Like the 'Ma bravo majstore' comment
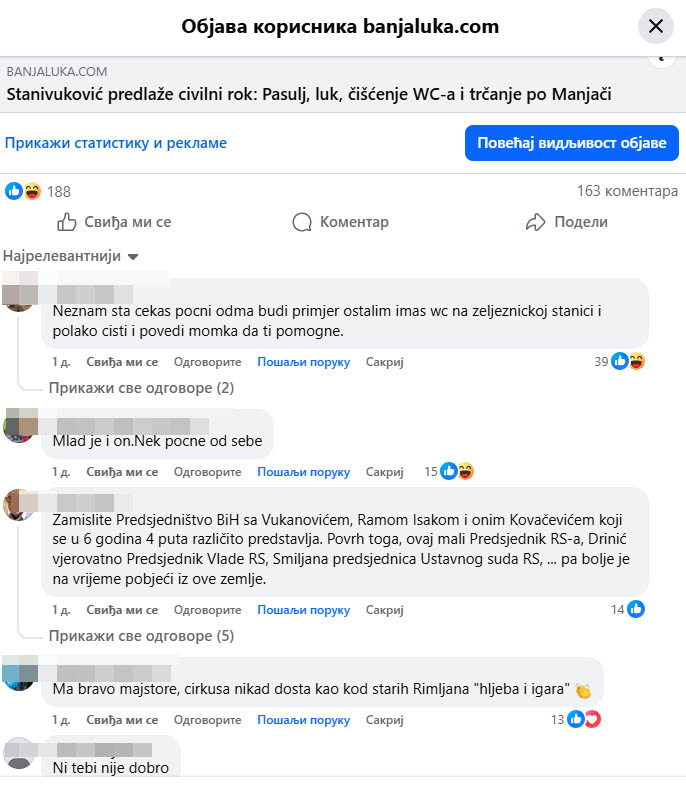686x788 pixels. pyautogui.click(x=122, y=720)
